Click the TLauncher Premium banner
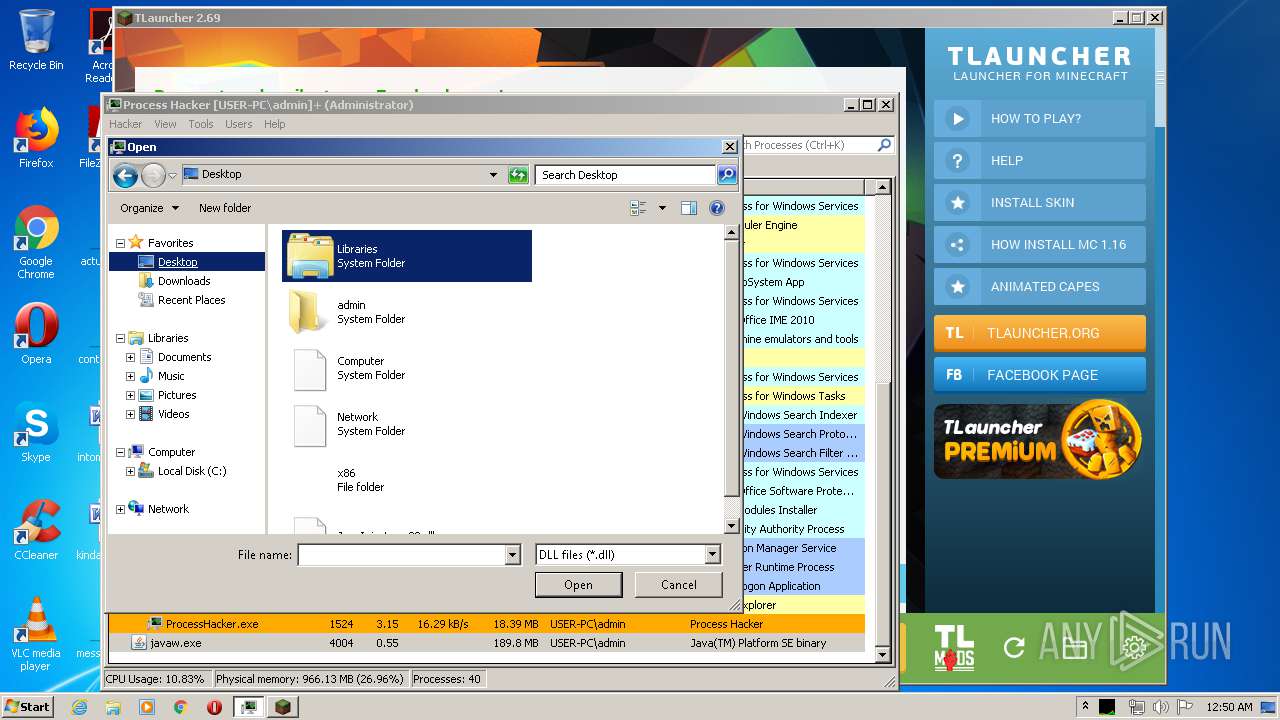 pyautogui.click(x=1040, y=441)
